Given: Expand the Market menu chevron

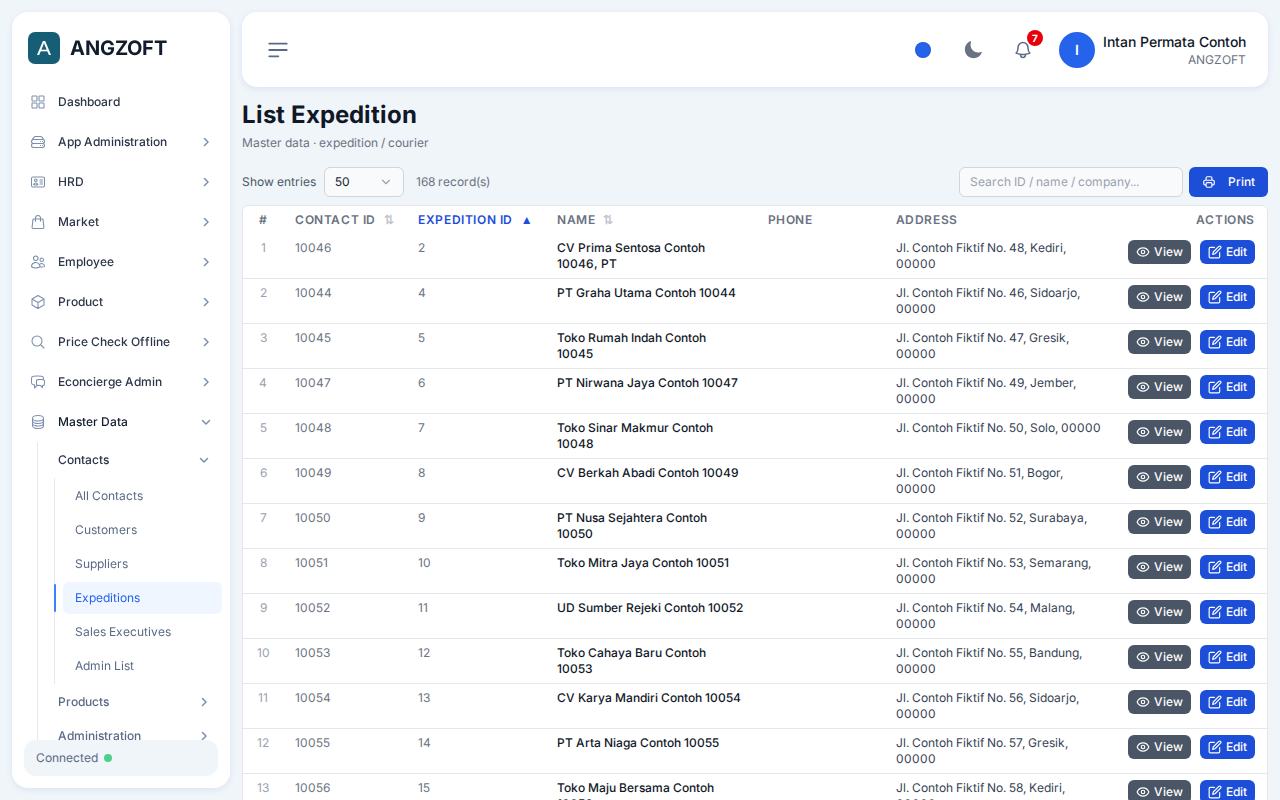Looking at the screenshot, I should [206, 222].
